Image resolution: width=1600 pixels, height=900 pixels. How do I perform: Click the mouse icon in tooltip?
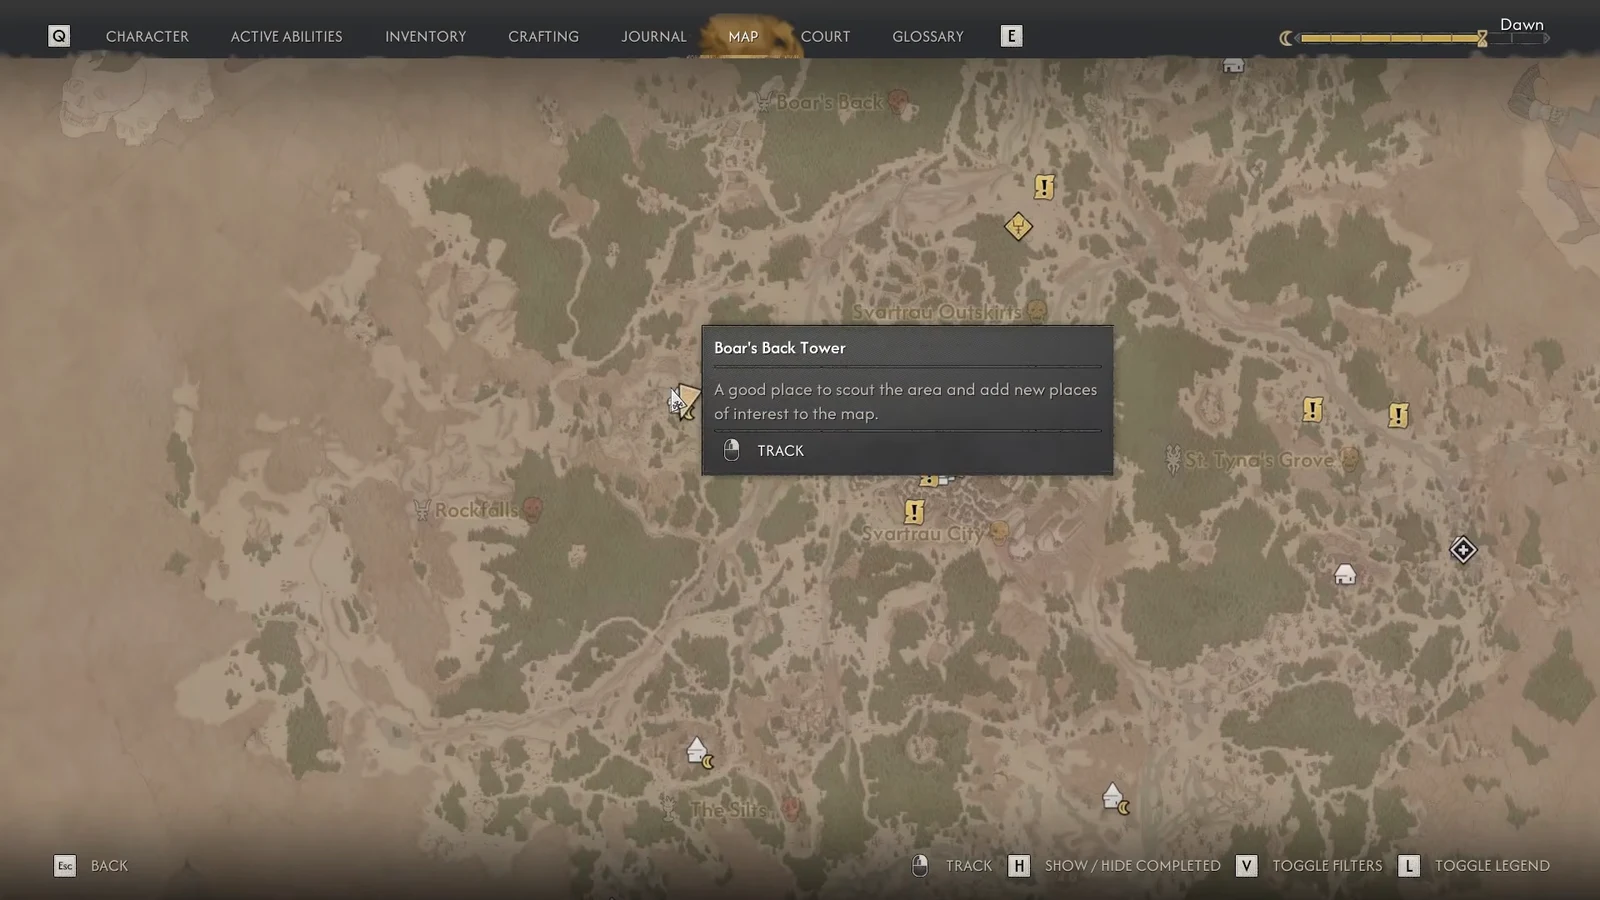(x=731, y=450)
